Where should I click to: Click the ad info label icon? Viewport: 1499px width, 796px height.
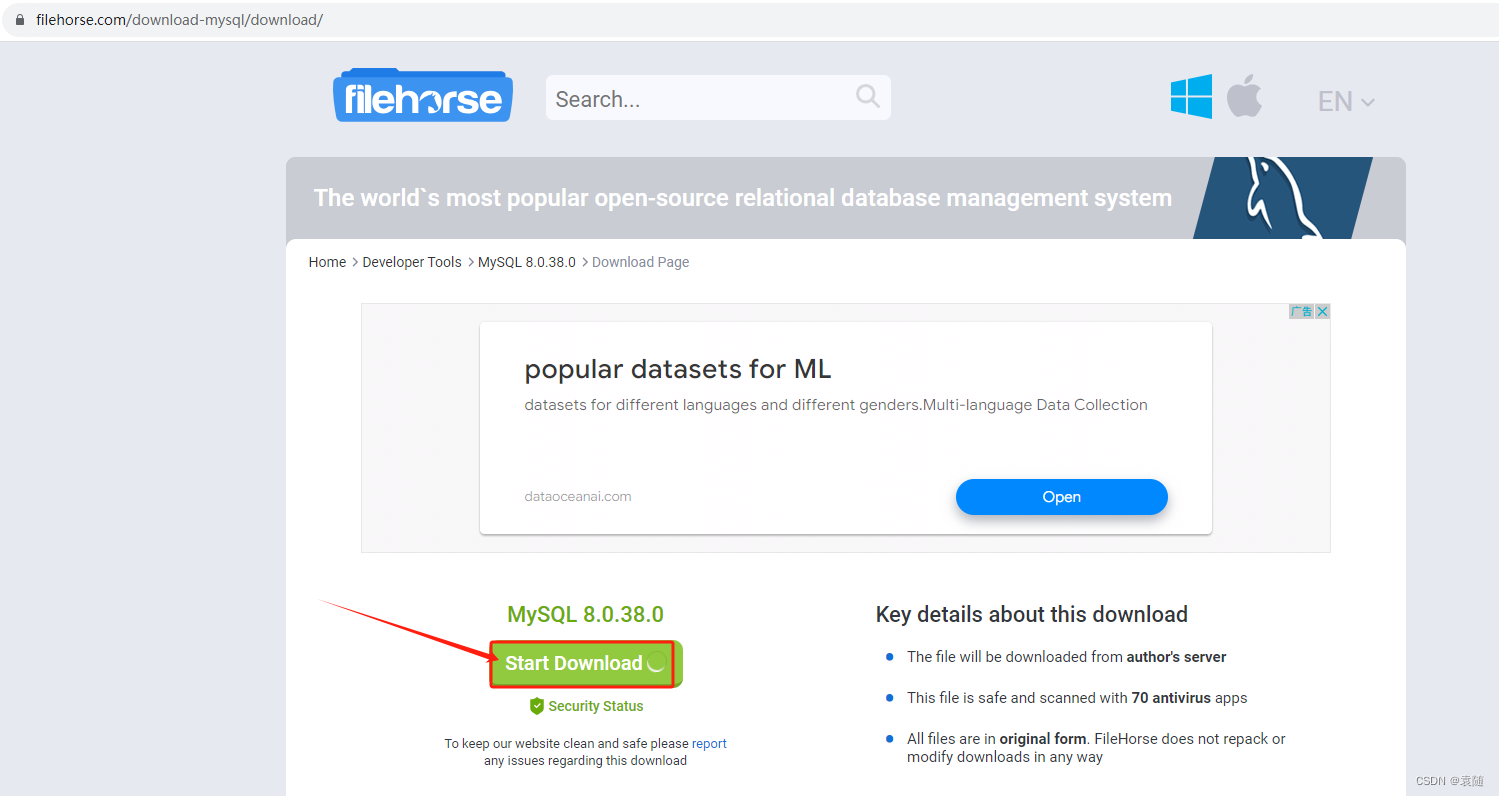point(1301,311)
